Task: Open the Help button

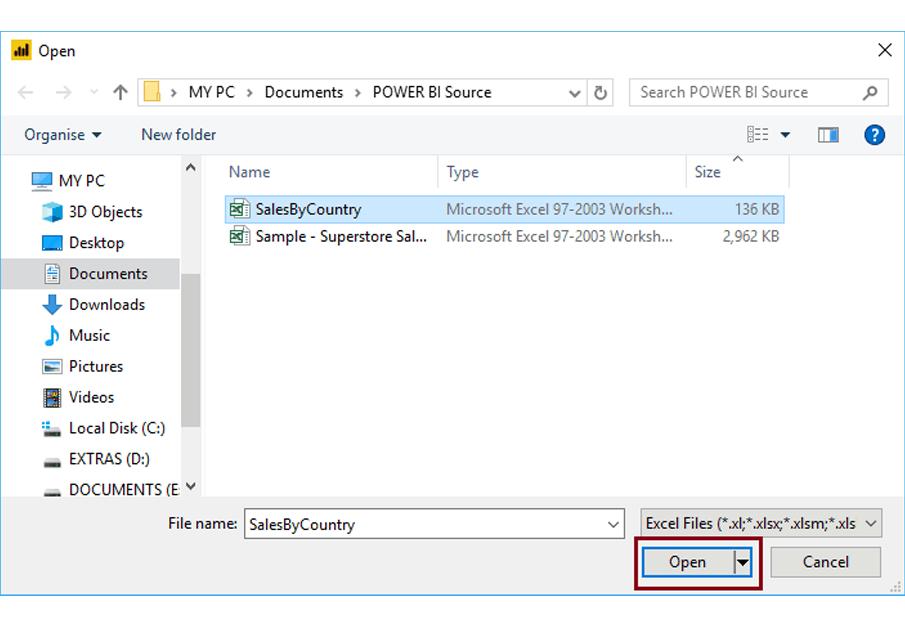Action: [874, 135]
